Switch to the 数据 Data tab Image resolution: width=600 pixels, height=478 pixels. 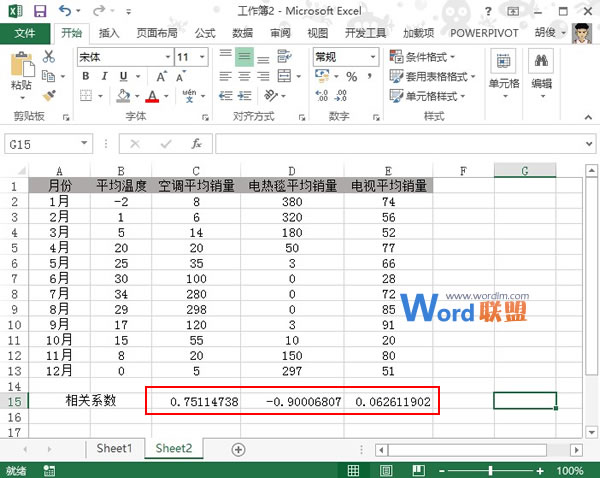point(243,33)
